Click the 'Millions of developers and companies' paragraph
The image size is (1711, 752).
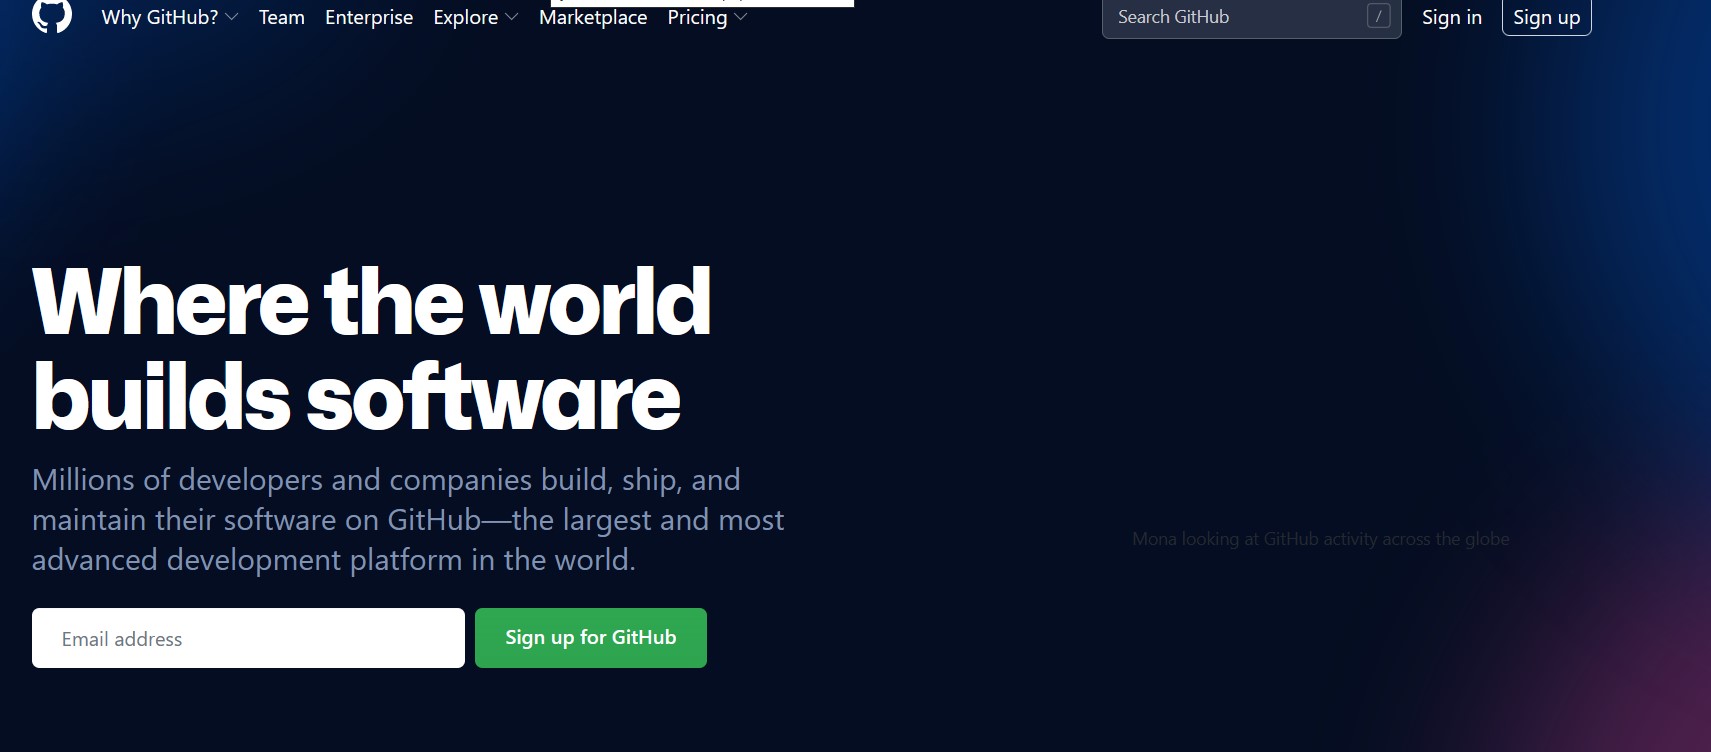408,520
